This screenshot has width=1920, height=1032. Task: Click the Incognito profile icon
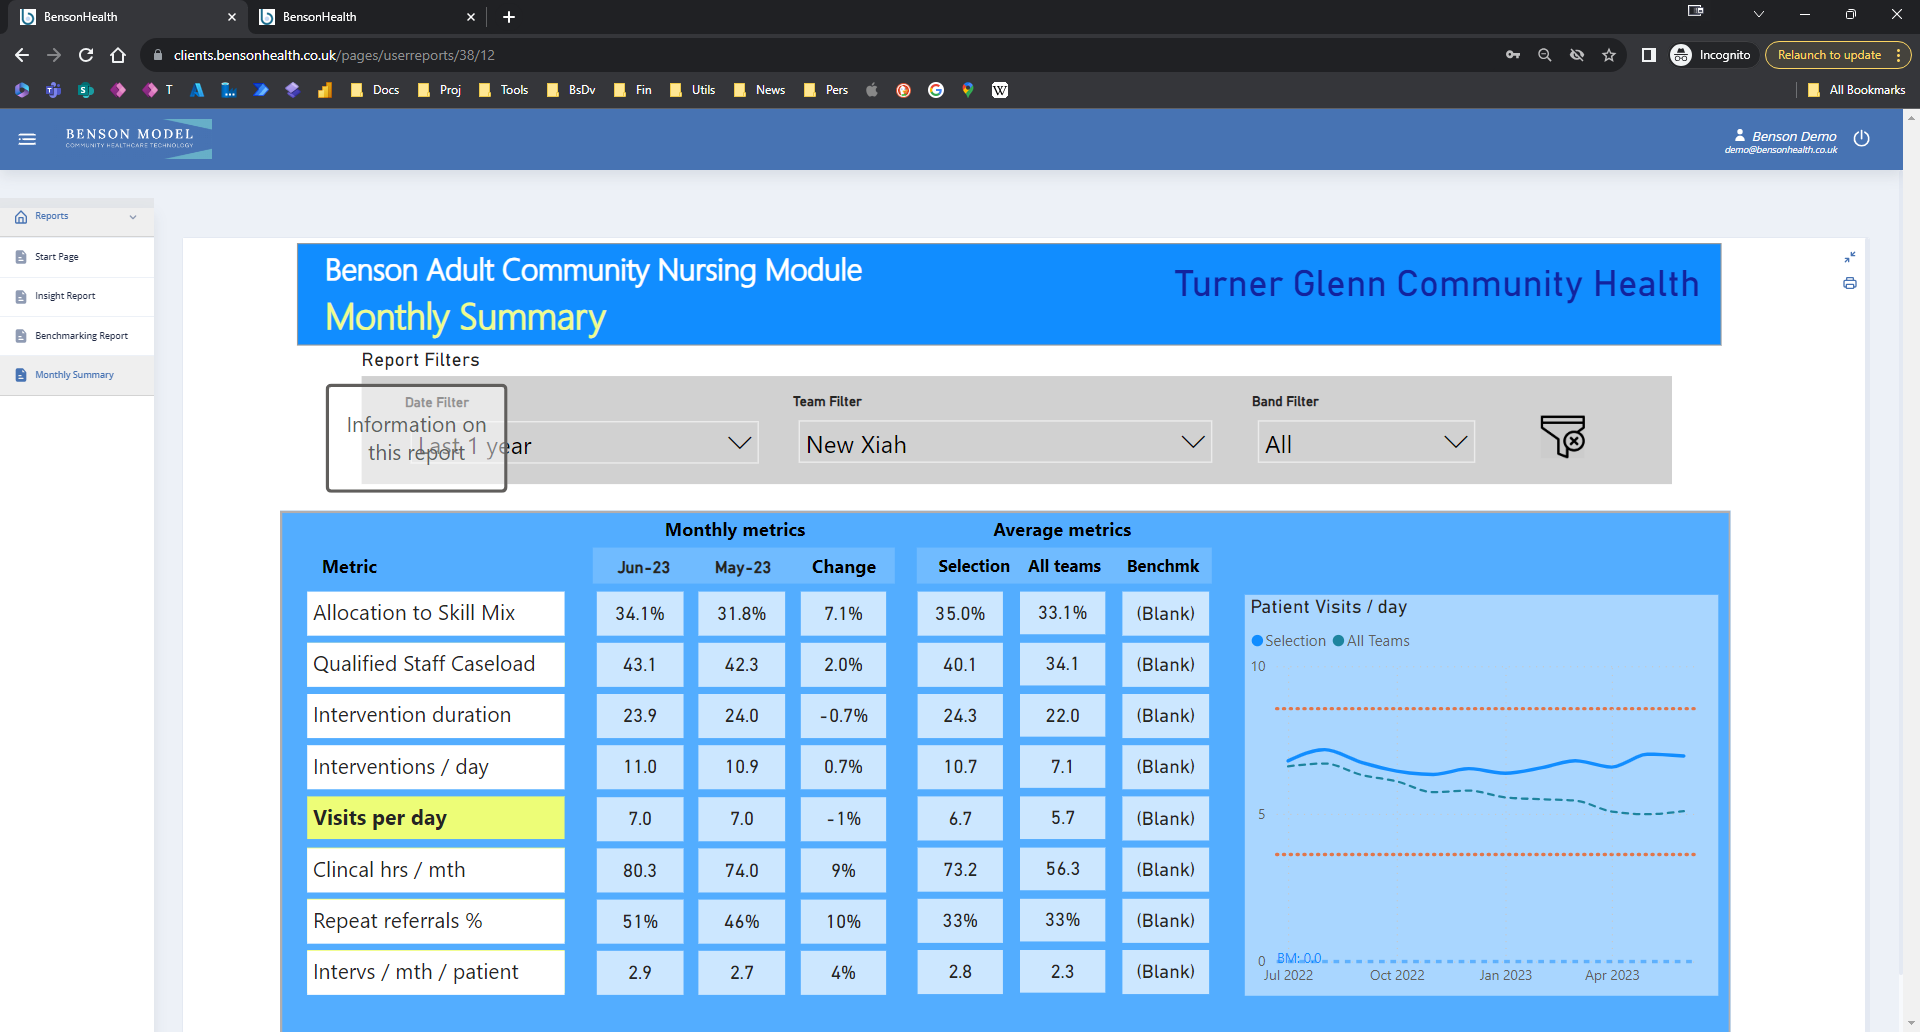tap(1680, 55)
